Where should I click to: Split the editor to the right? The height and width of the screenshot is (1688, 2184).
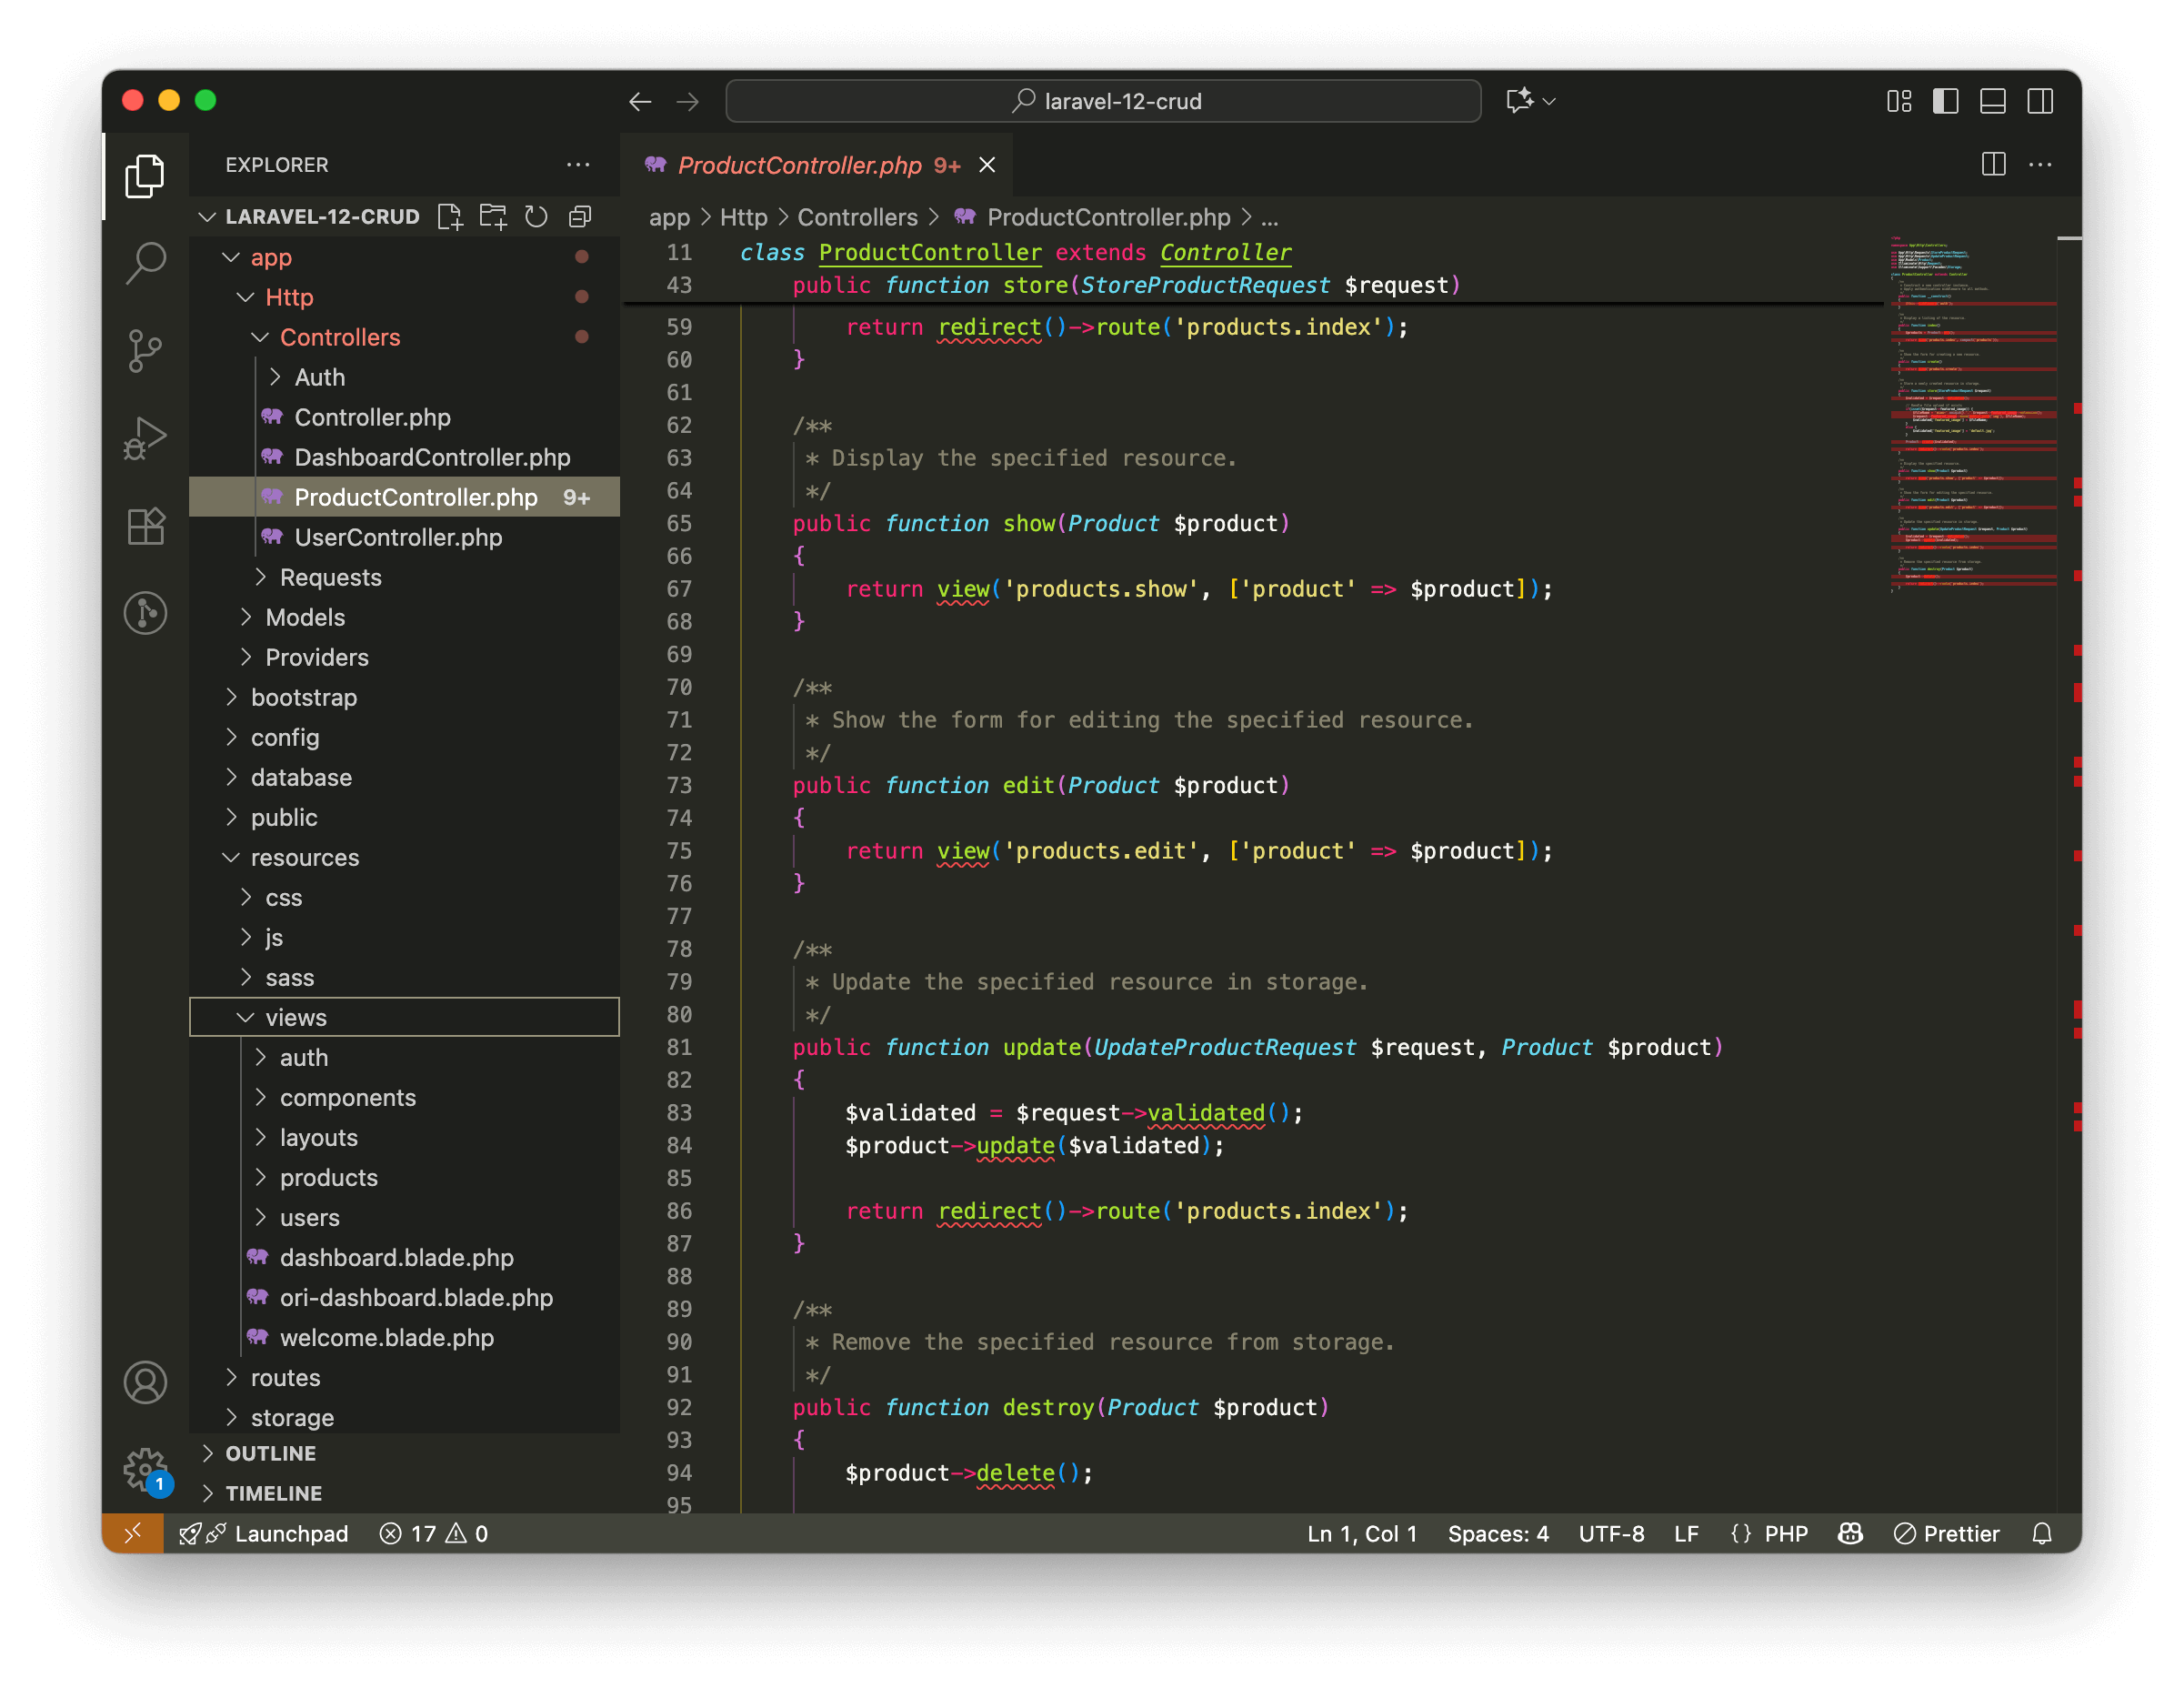click(x=1993, y=165)
